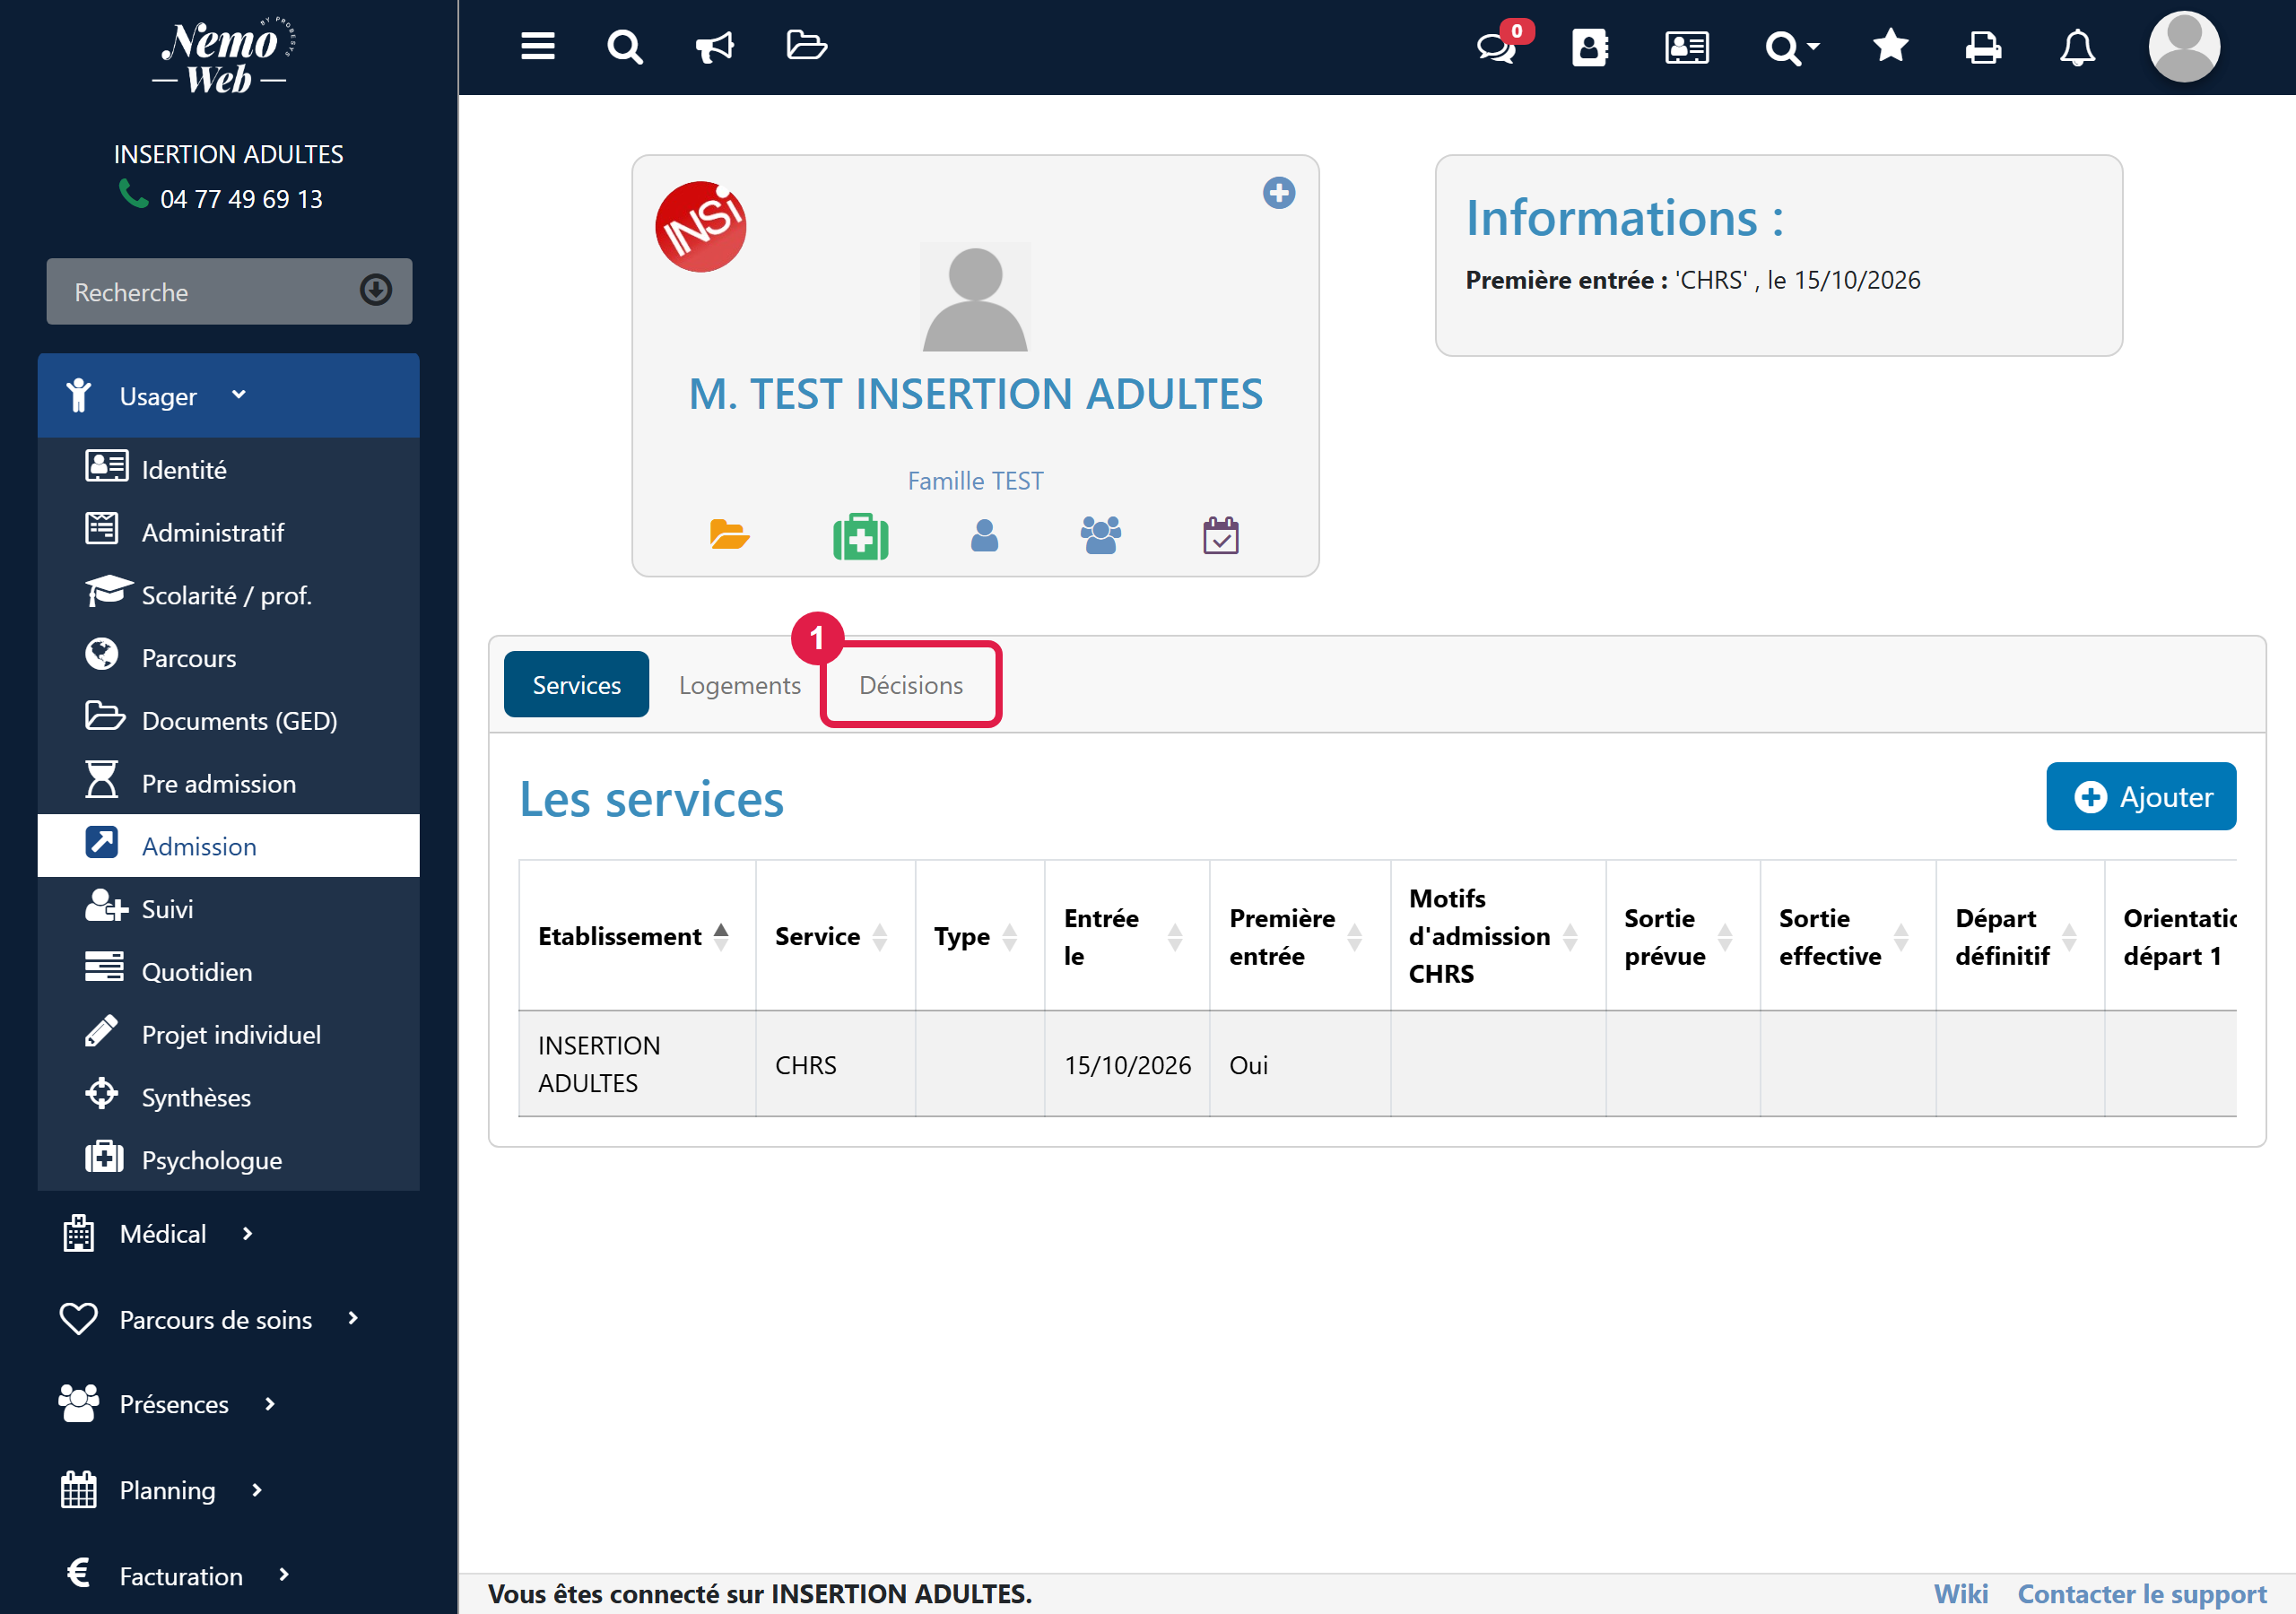Click Contacter le support link
This screenshot has height=1614, width=2296.
click(2142, 1593)
